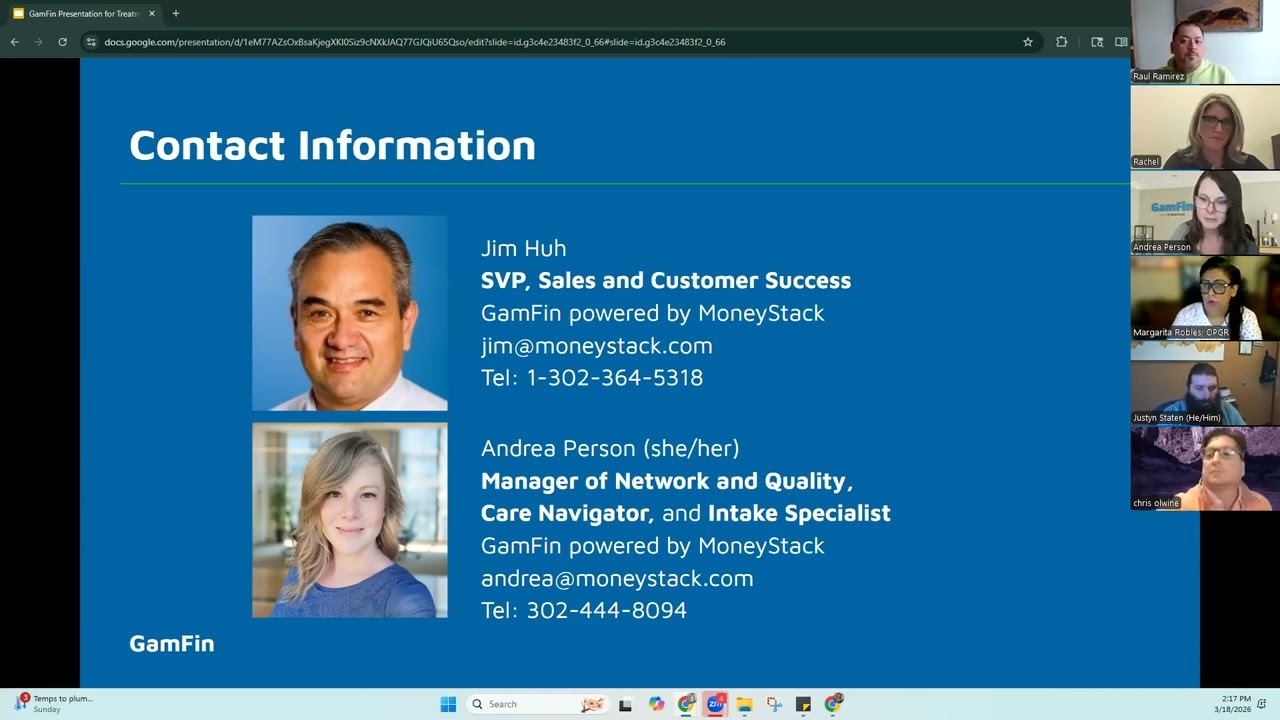The image size is (1280, 720).
Task: Open the notification bell in system tray
Action: click(x=1262, y=704)
